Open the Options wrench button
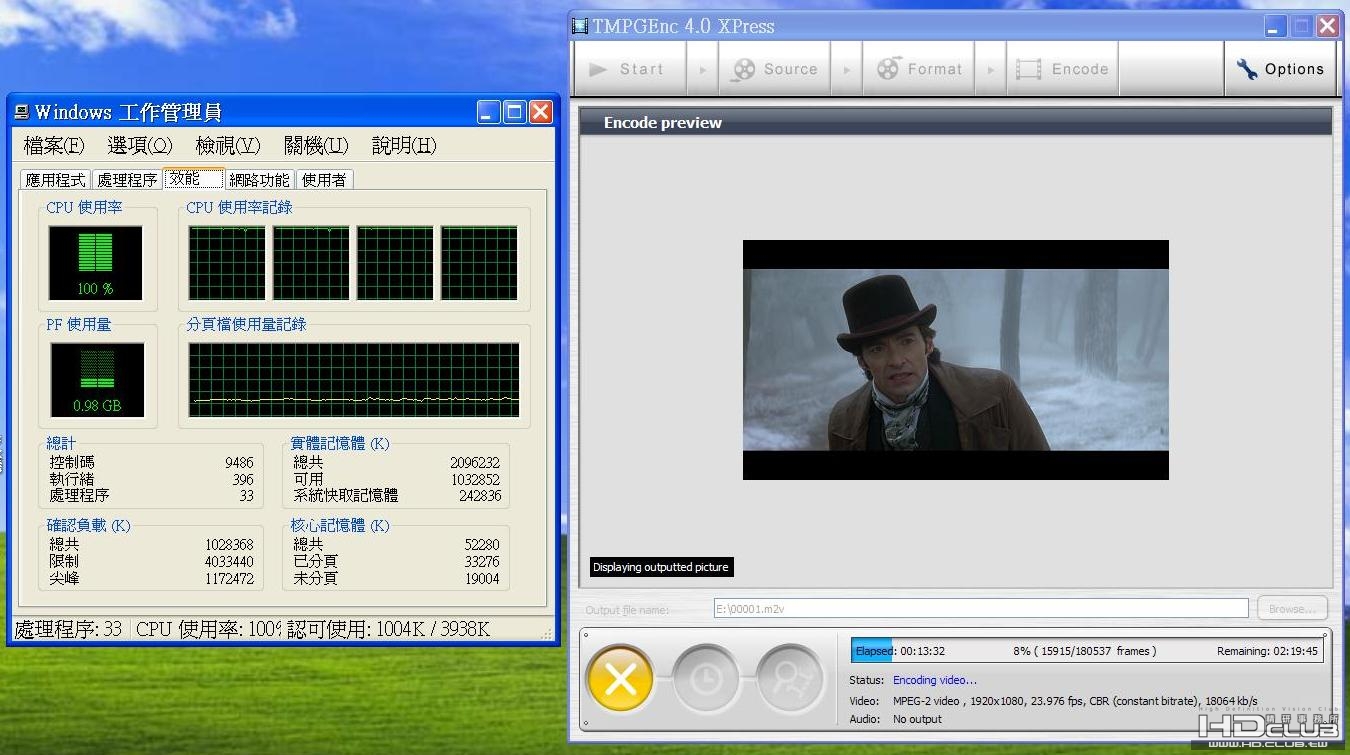 pos(1281,69)
